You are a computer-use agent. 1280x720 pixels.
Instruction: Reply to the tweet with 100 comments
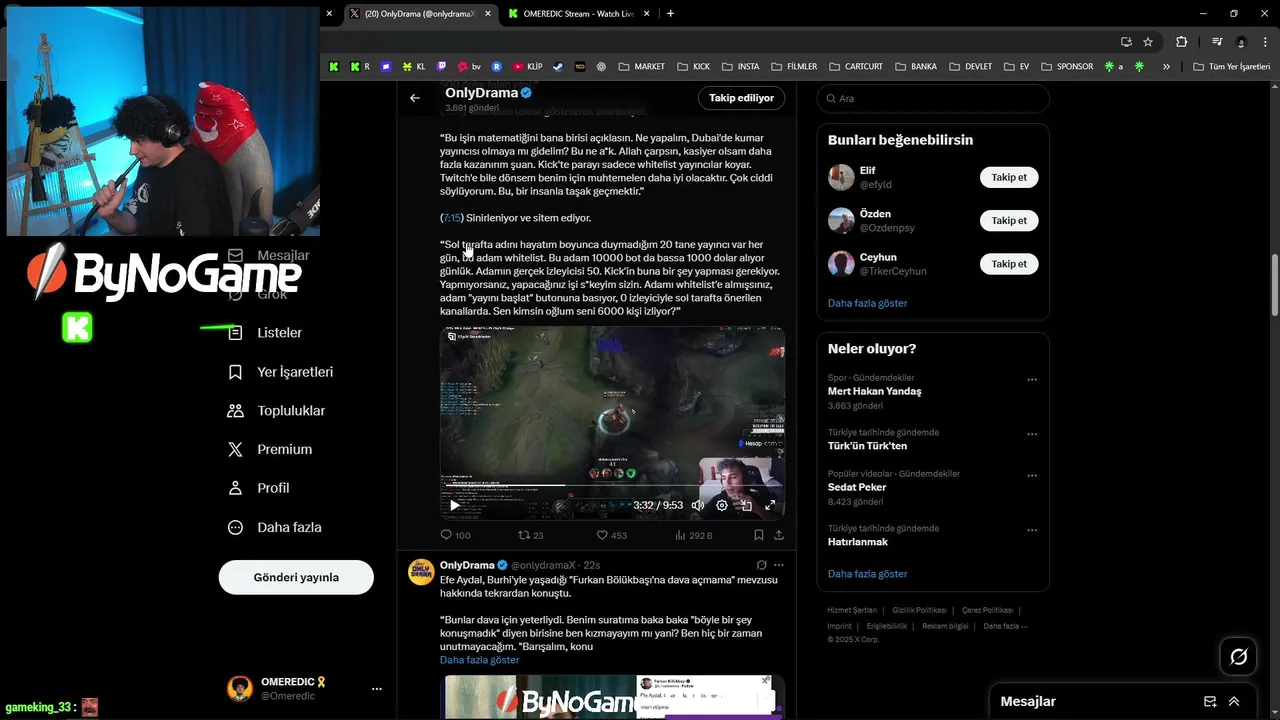[x=456, y=535]
